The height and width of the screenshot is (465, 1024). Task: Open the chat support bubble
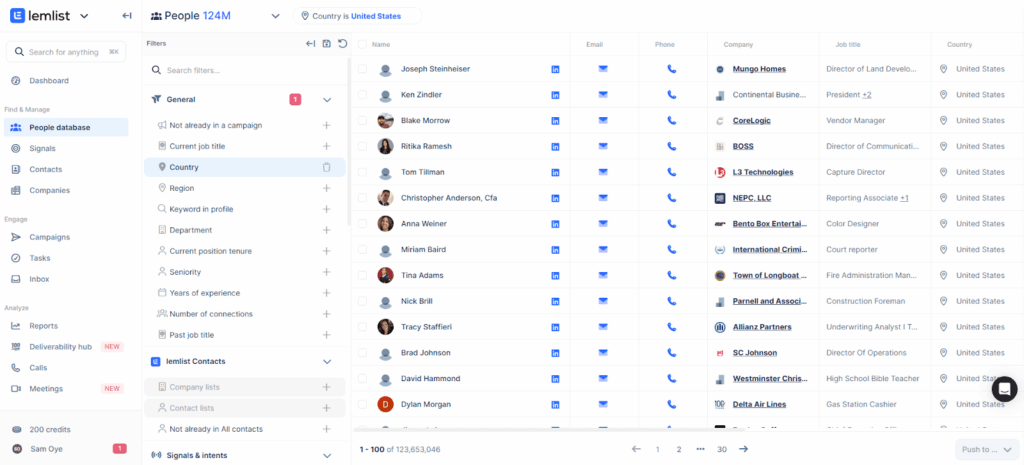coord(1004,389)
